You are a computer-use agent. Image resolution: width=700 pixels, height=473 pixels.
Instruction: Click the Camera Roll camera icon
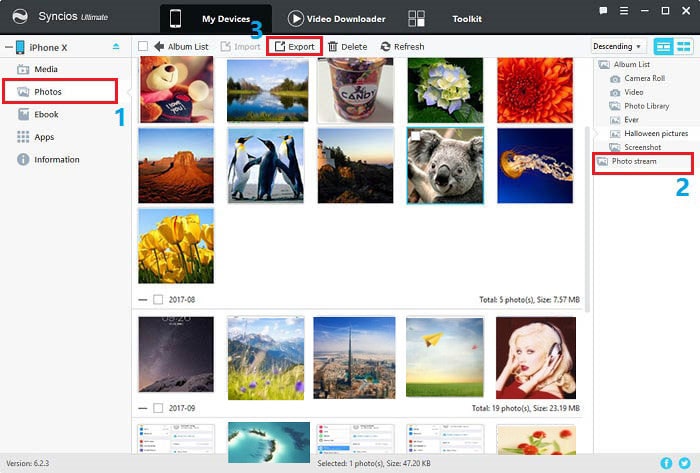(x=615, y=79)
